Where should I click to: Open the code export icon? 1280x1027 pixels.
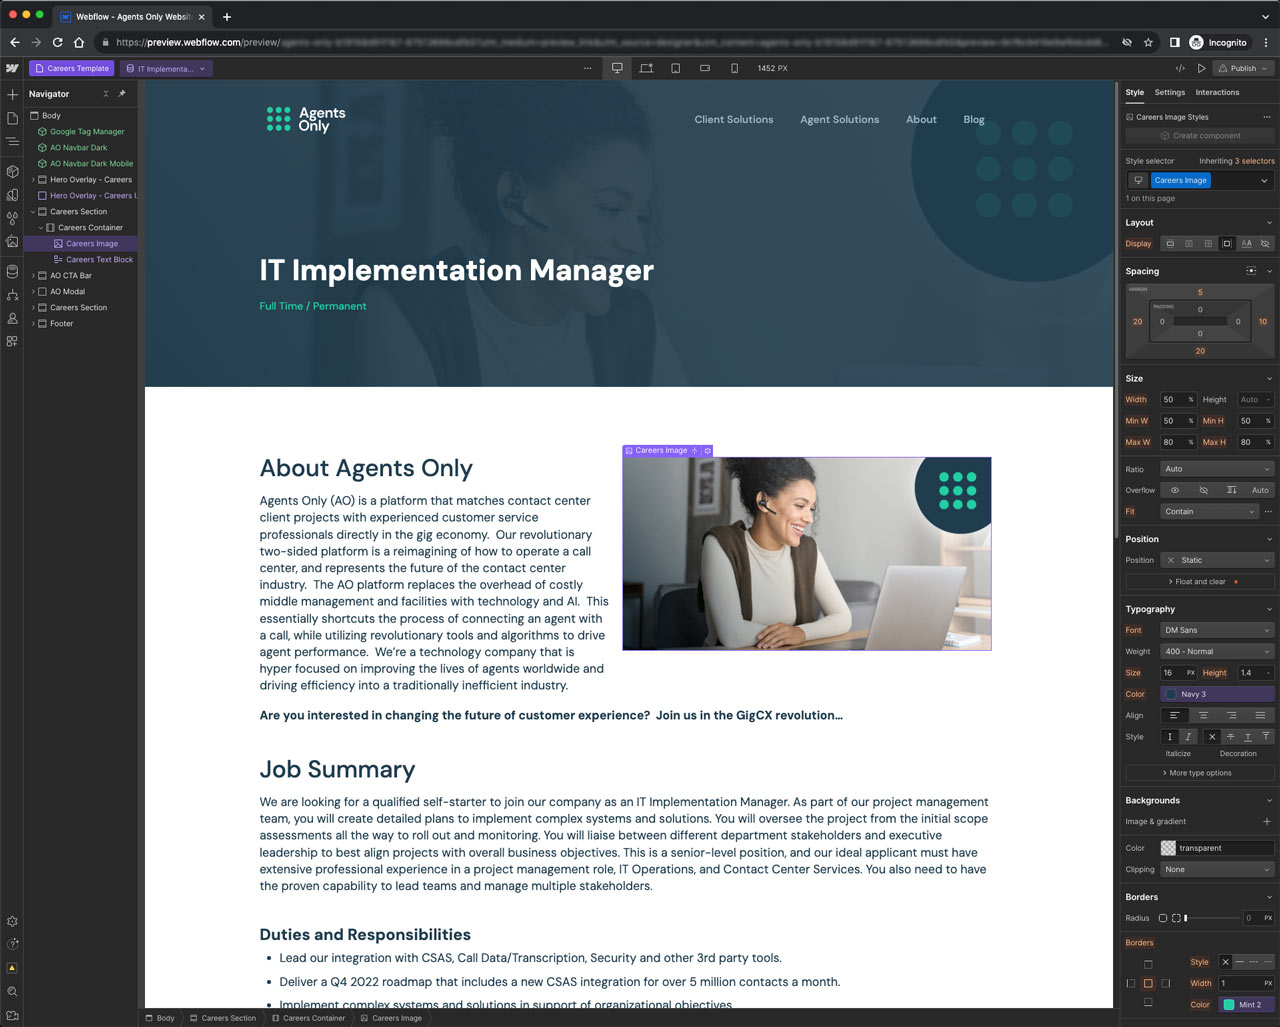pos(1180,68)
